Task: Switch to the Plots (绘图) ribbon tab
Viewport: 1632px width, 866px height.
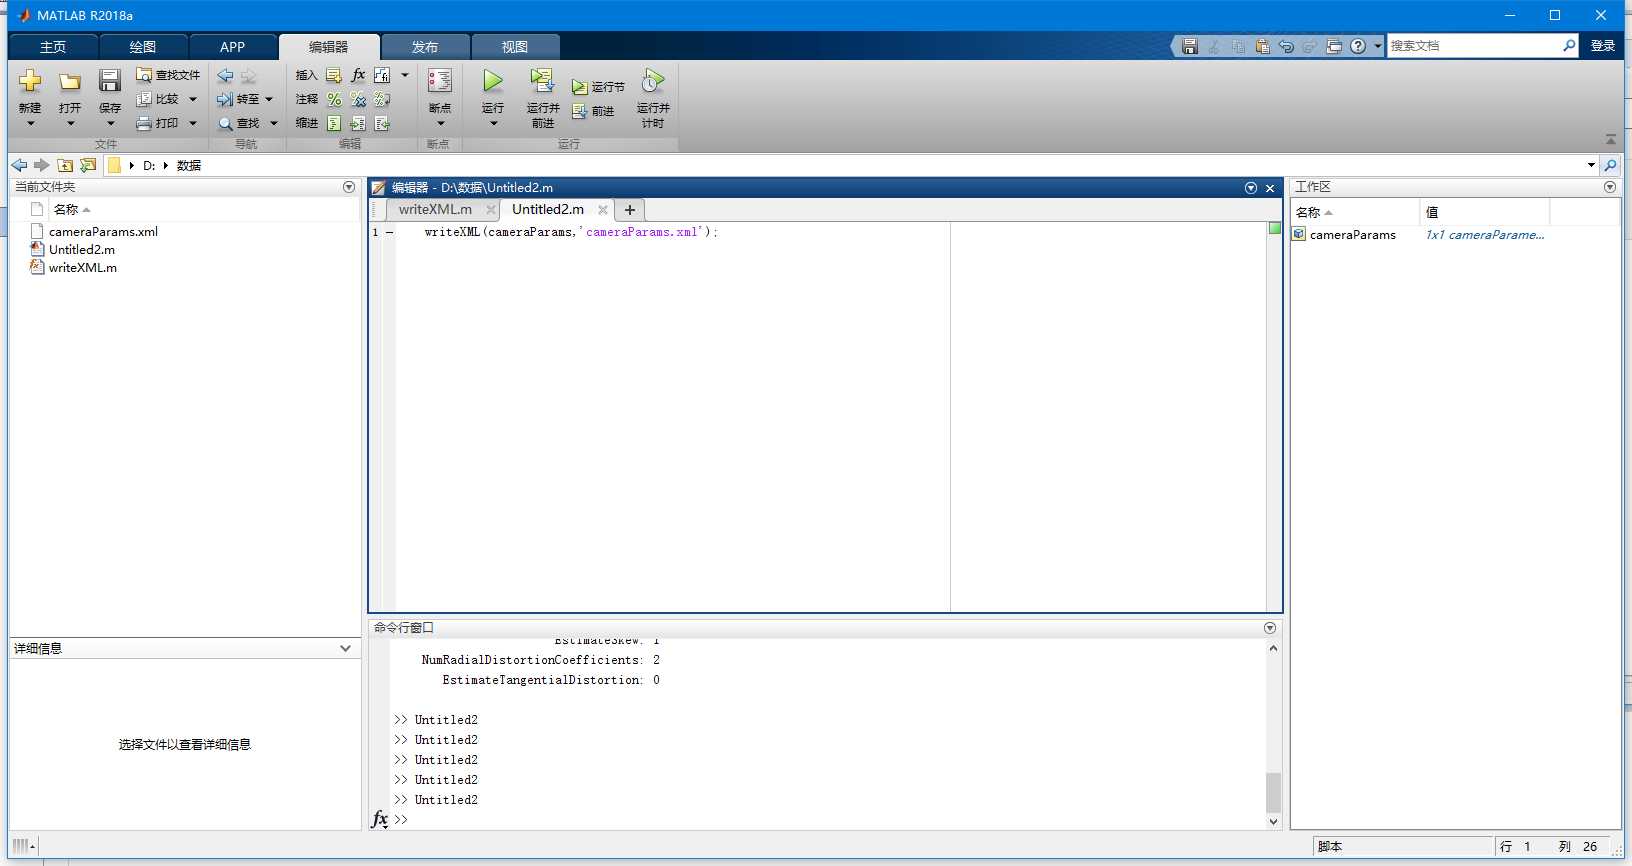Action: tap(143, 47)
